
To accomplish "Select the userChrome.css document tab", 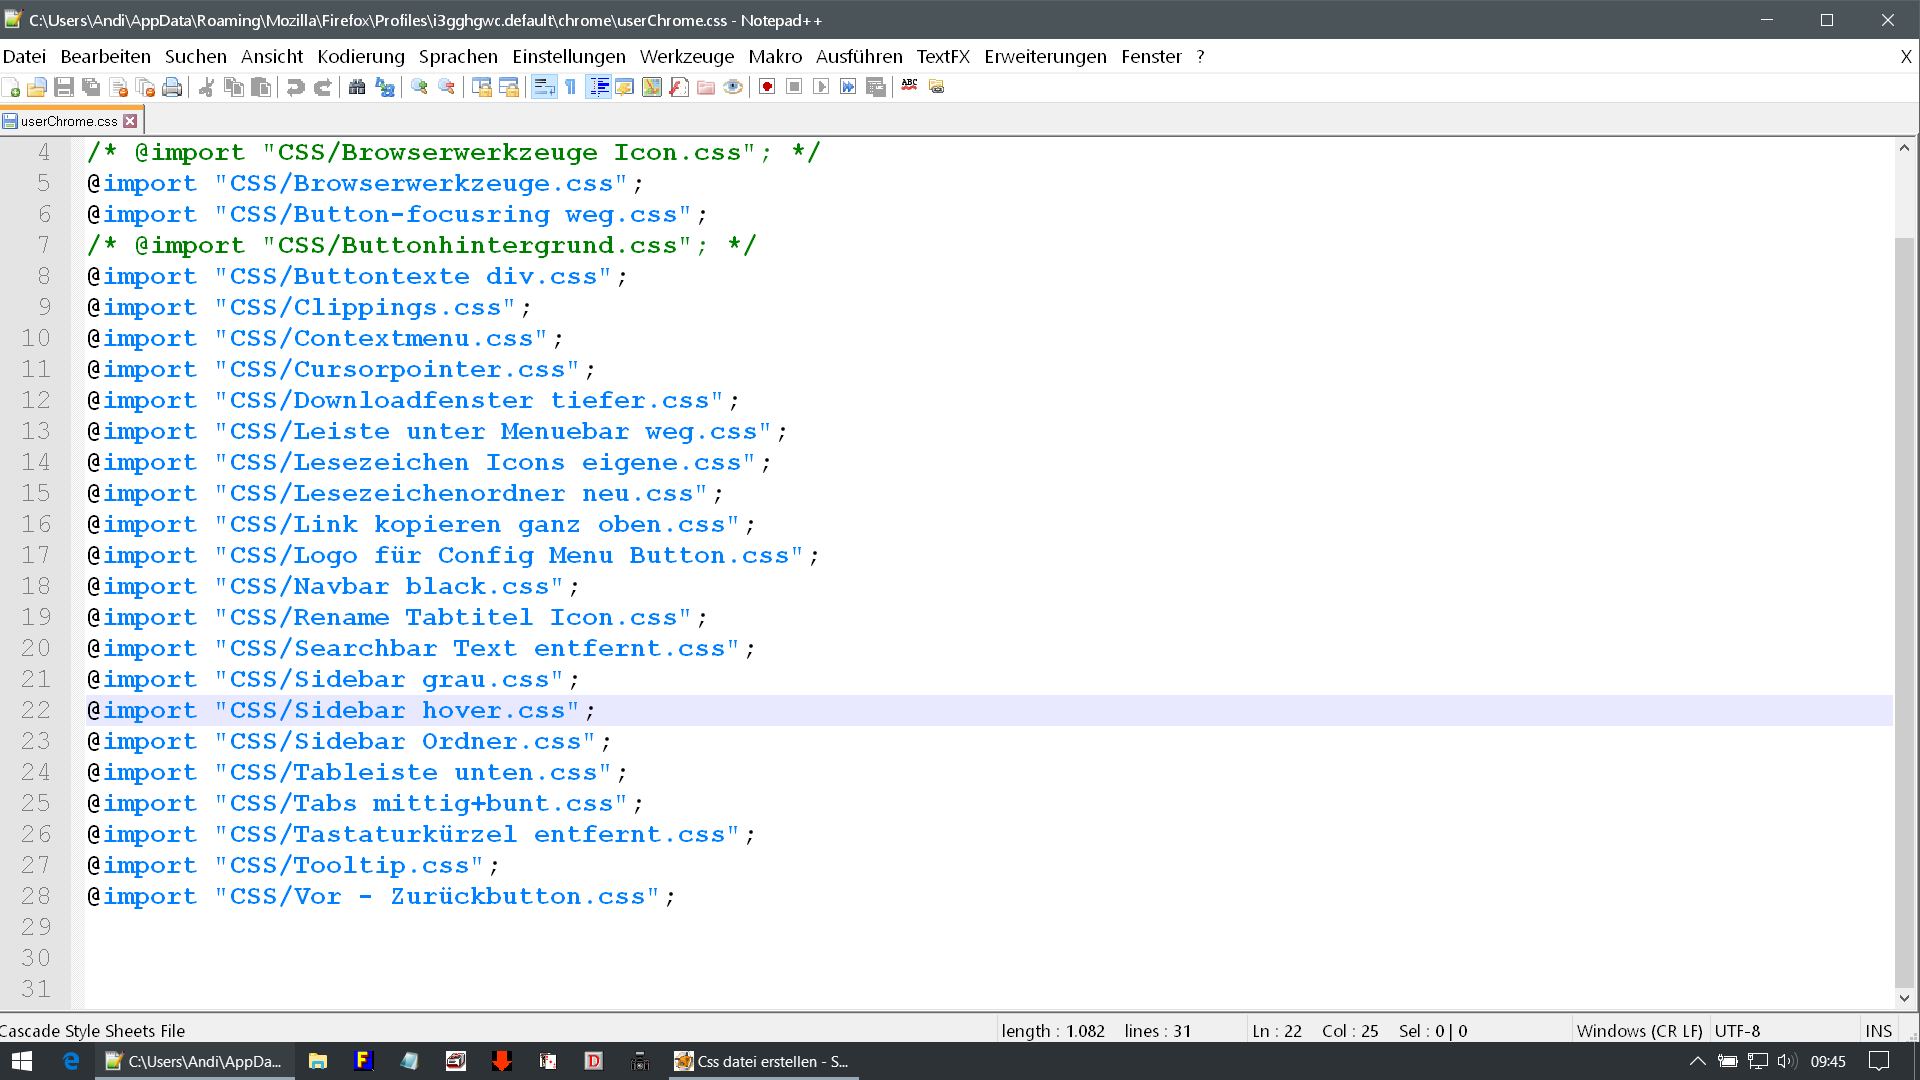I will [68, 121].
